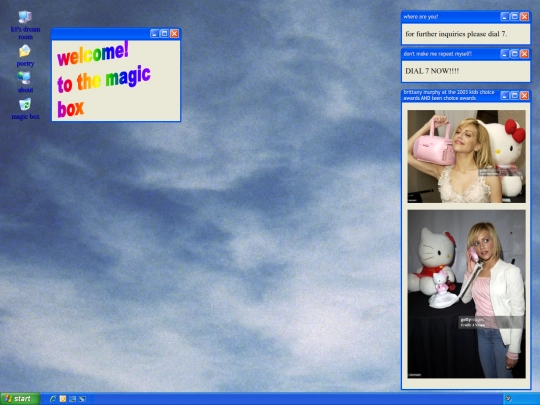Click the photo with the pink telephone
The height and width of the screenshot is (405, 540).
467,294
